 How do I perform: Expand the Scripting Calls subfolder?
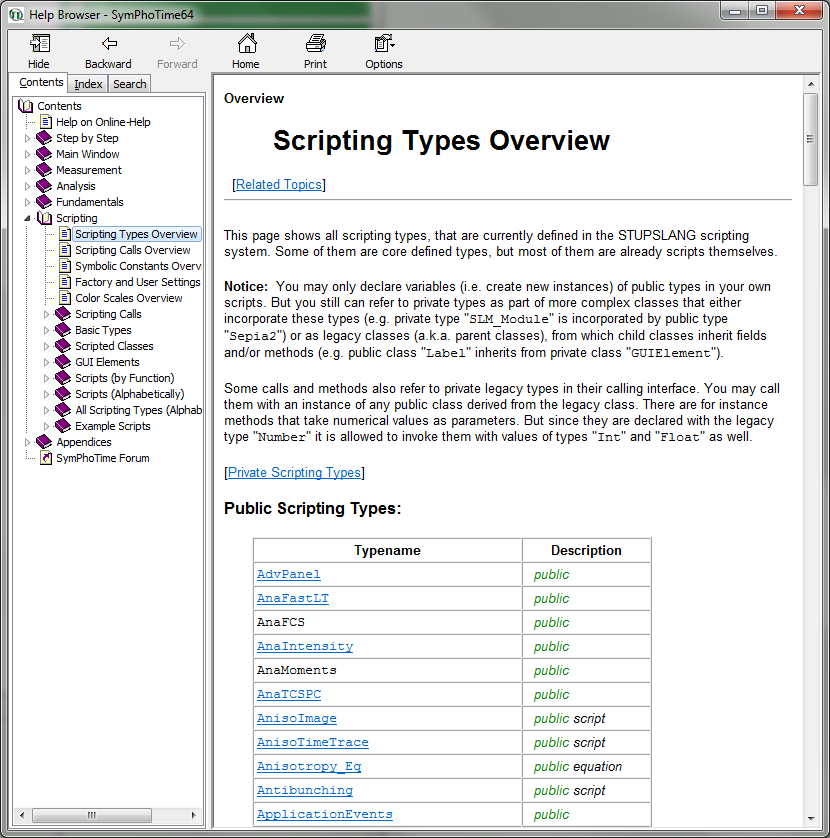(x=46, y=314)
